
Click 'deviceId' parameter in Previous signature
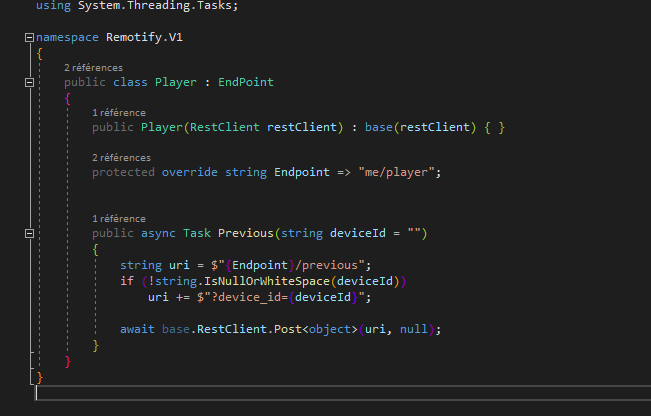click(x=357, y=233)
